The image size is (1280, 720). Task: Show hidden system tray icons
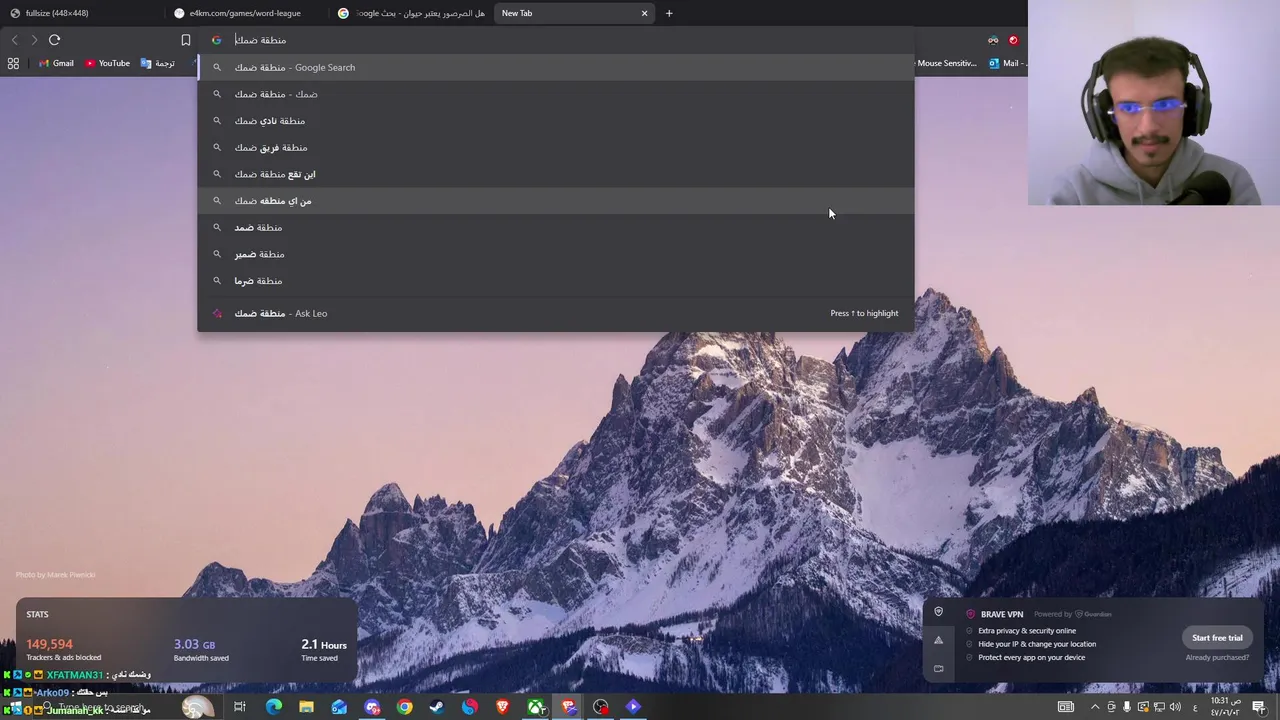(1095, 707)
